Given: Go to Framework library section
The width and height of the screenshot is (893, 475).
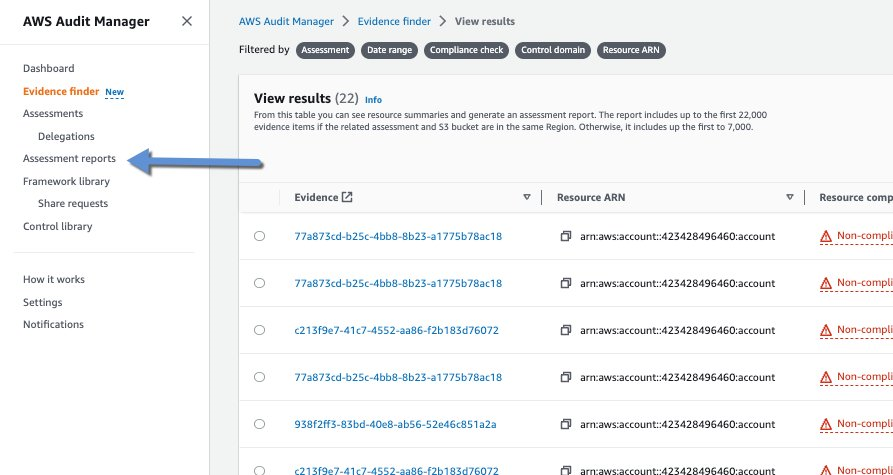Looking at the screenshot, I should pyautogui.click(x=66, y=181).
